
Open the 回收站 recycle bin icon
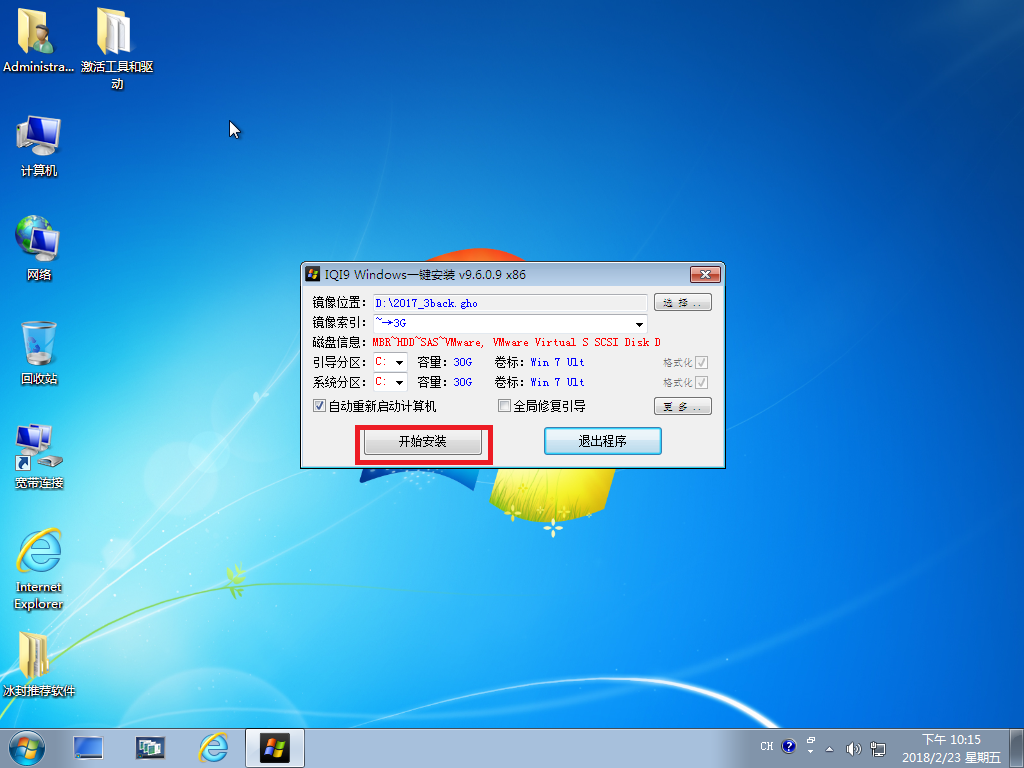point(39,353)
